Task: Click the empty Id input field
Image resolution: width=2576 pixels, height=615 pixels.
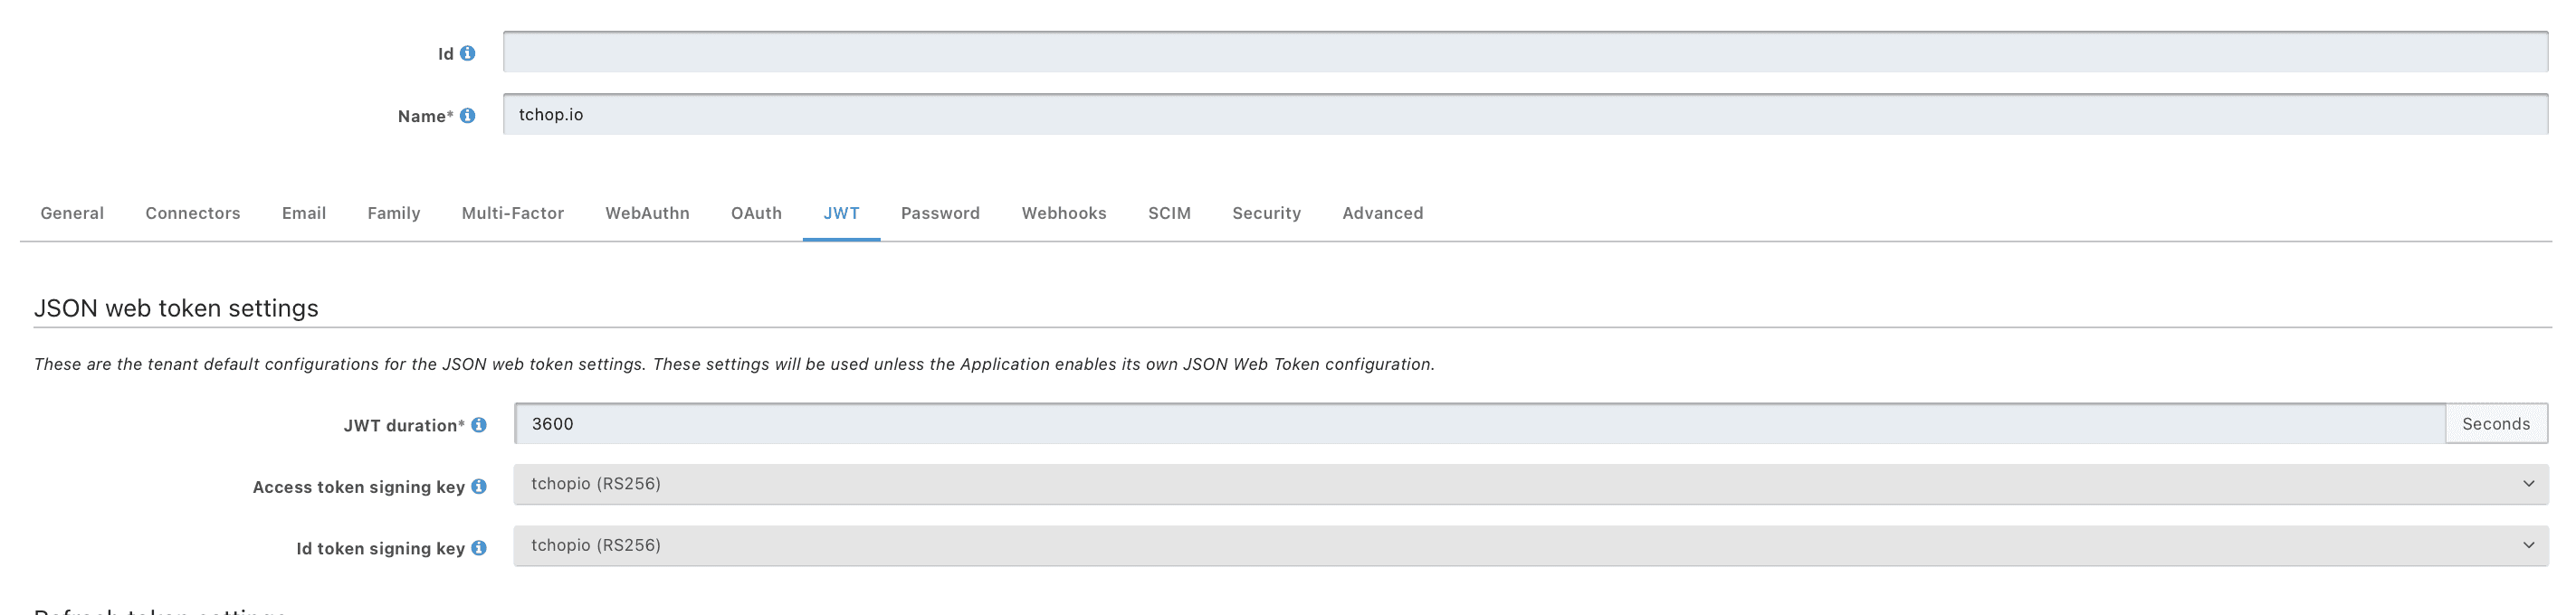Action: tap(1525, 52)
